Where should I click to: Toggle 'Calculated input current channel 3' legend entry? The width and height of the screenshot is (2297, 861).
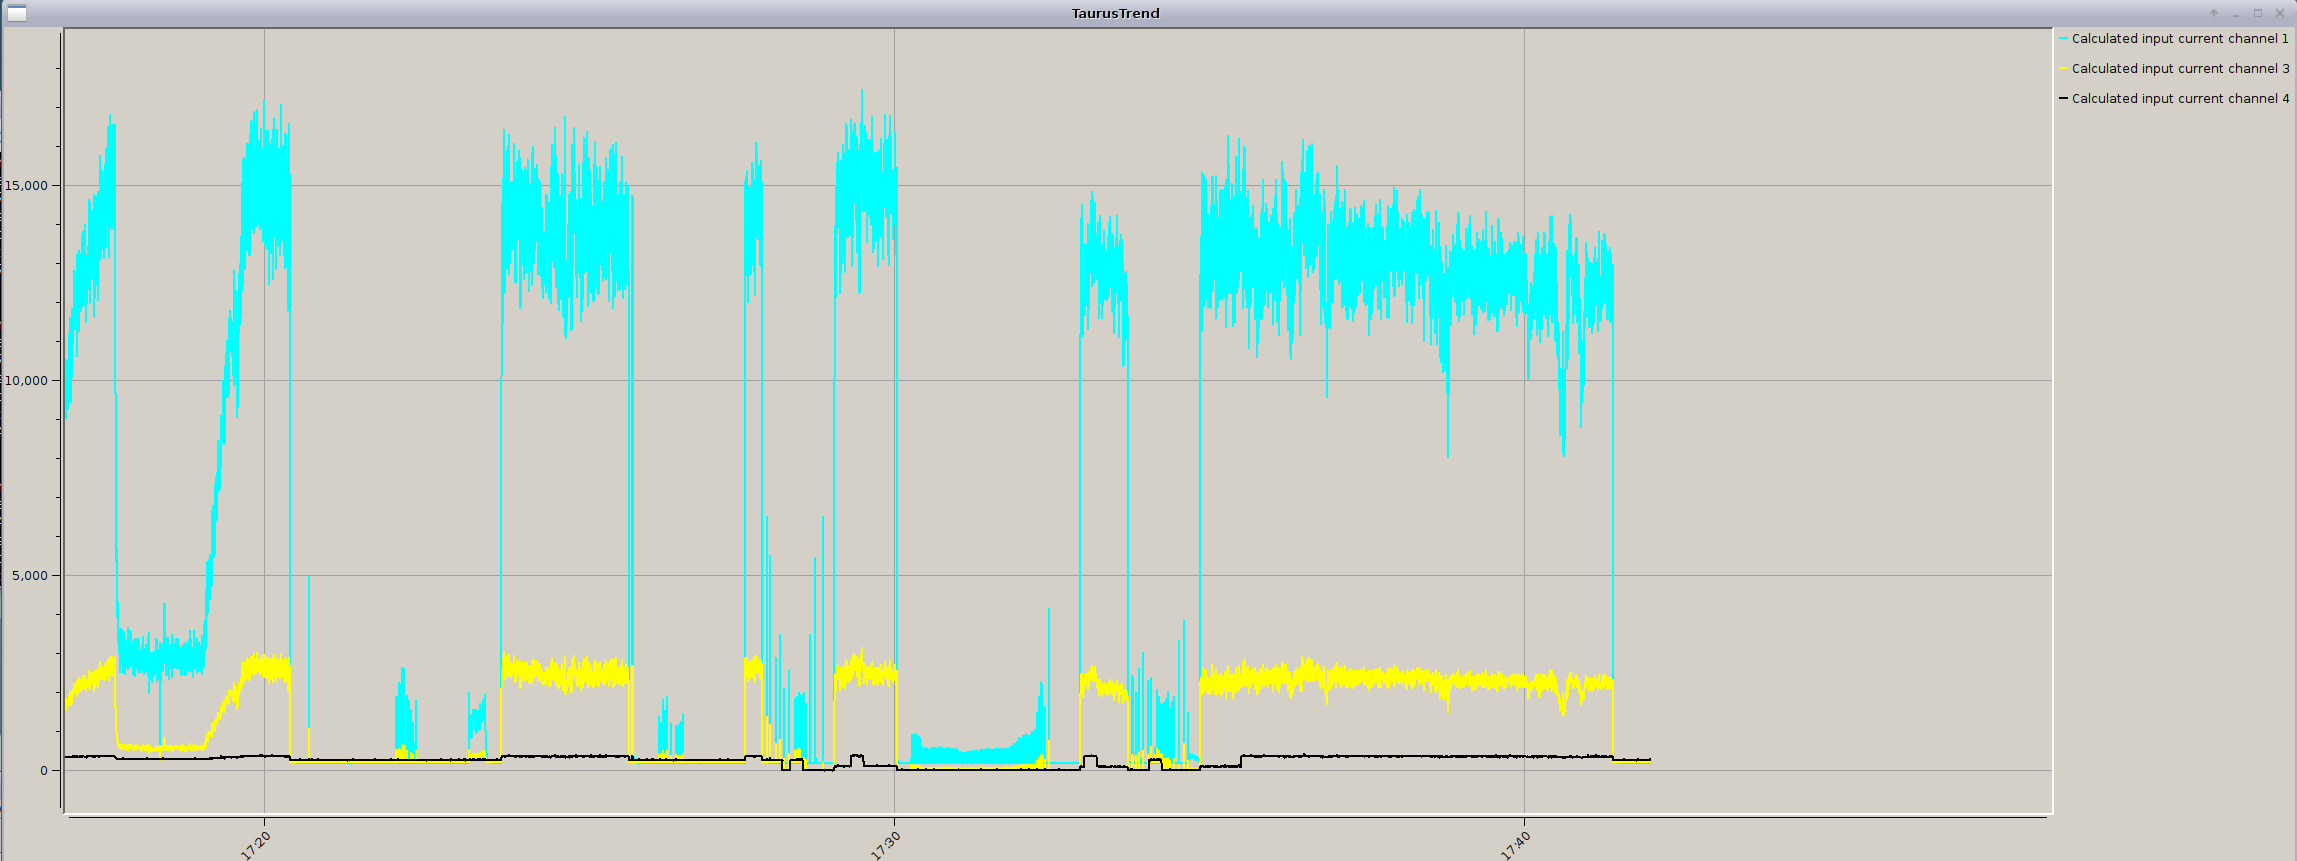tap(2180, 69)
